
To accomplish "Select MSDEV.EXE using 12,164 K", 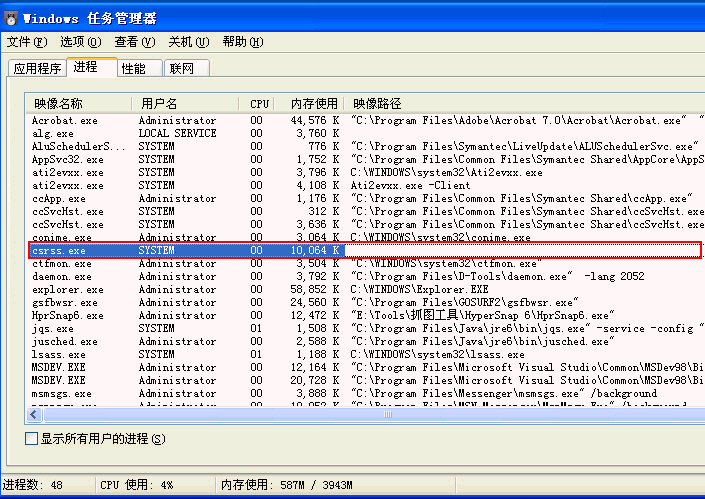I will (x=366, y=368).
